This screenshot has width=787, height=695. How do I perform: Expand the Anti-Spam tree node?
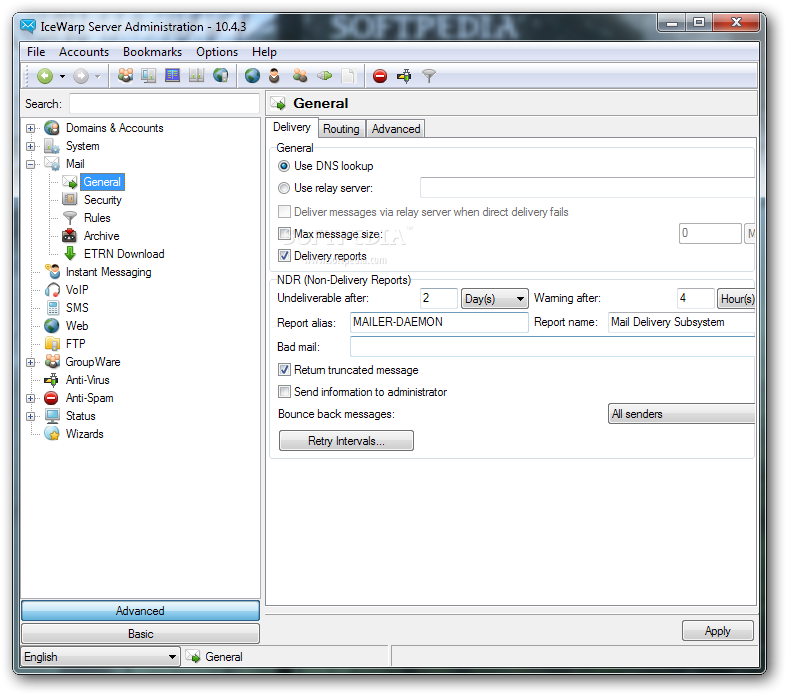[31, 398]
